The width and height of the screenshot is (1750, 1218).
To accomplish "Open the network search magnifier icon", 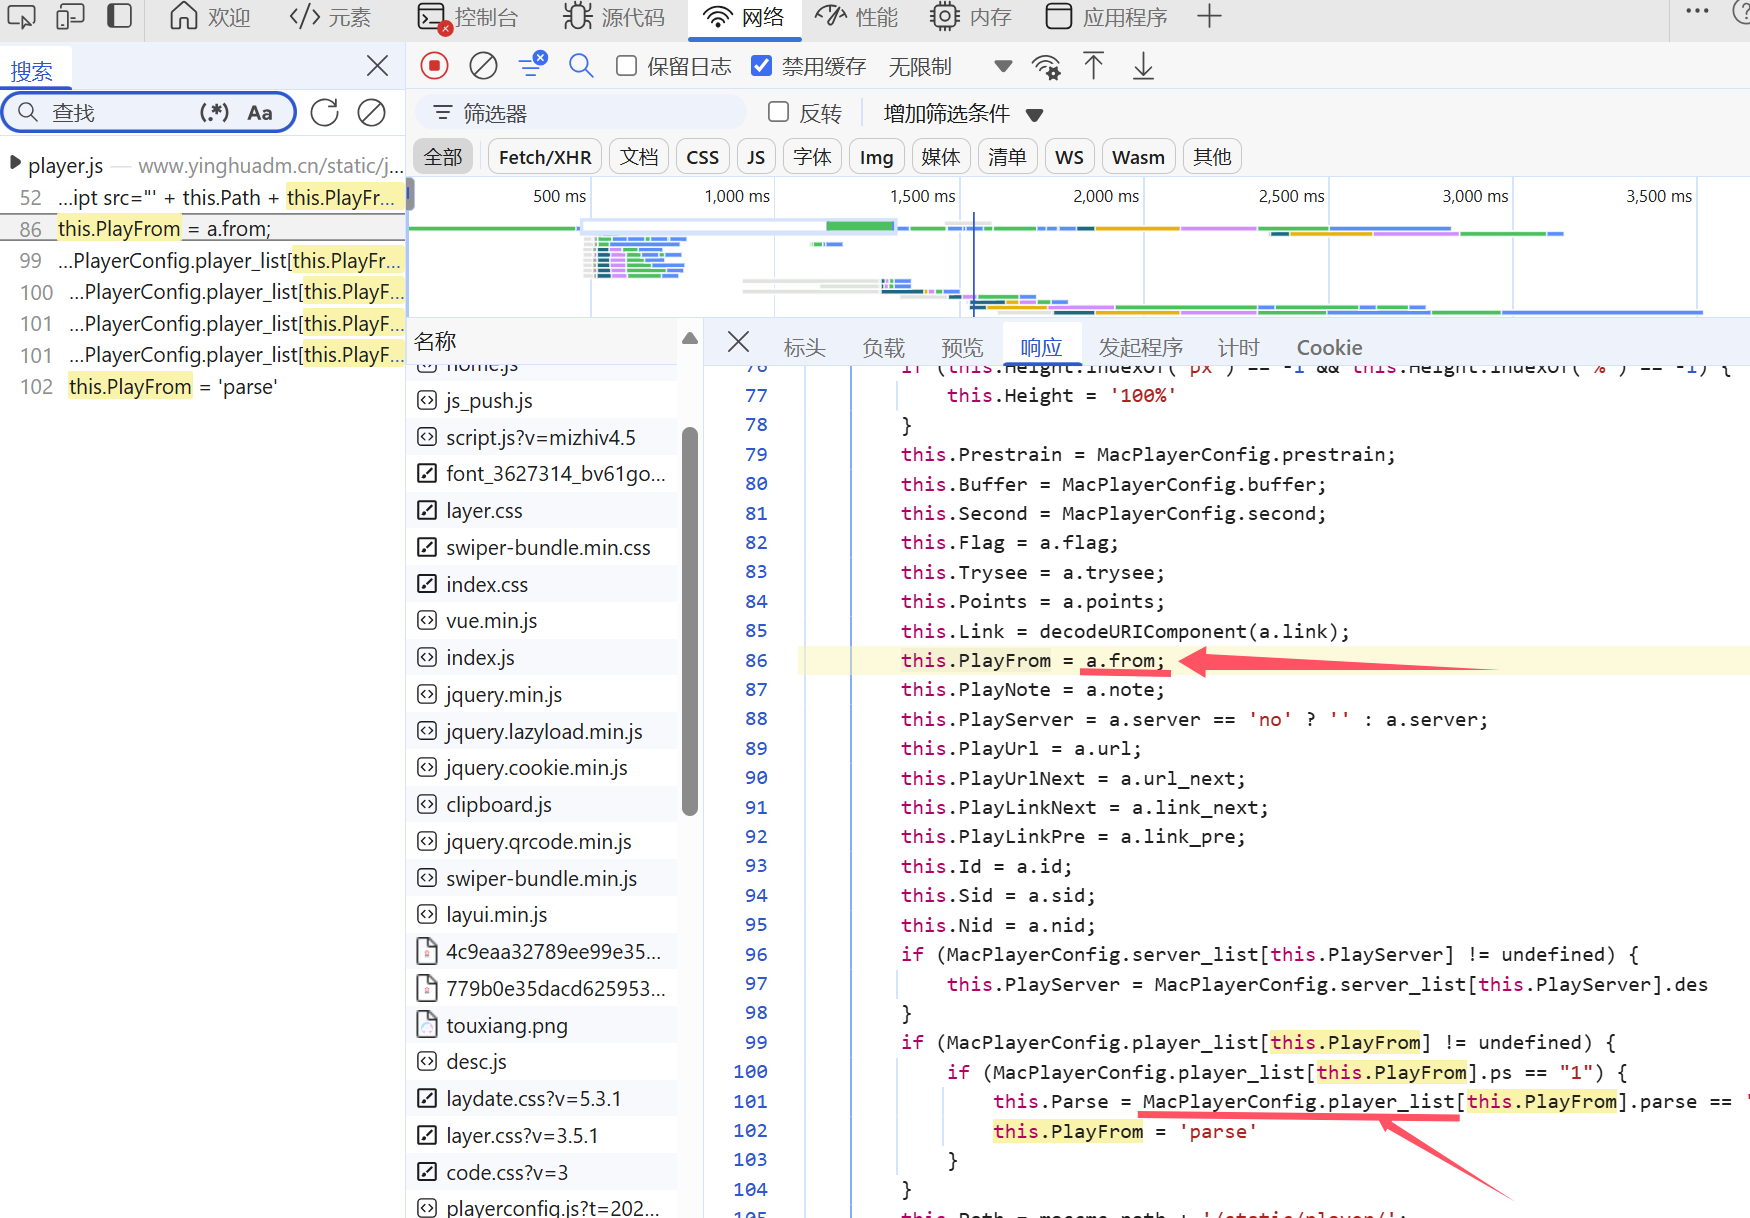I will tap(581, 66).
